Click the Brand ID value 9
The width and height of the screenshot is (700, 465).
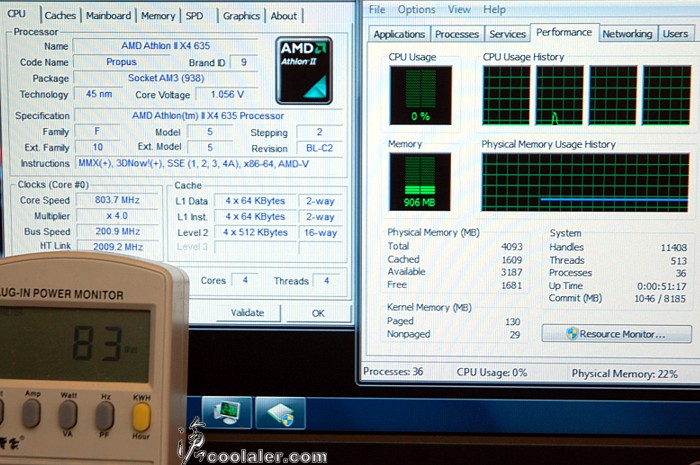(x=244, y=62)
